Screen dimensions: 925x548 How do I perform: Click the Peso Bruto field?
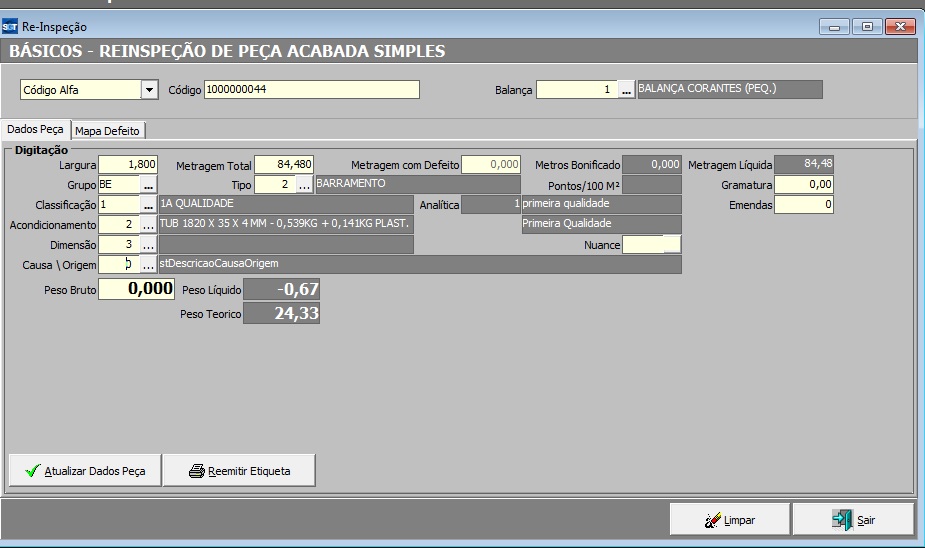tap(136, 290)
